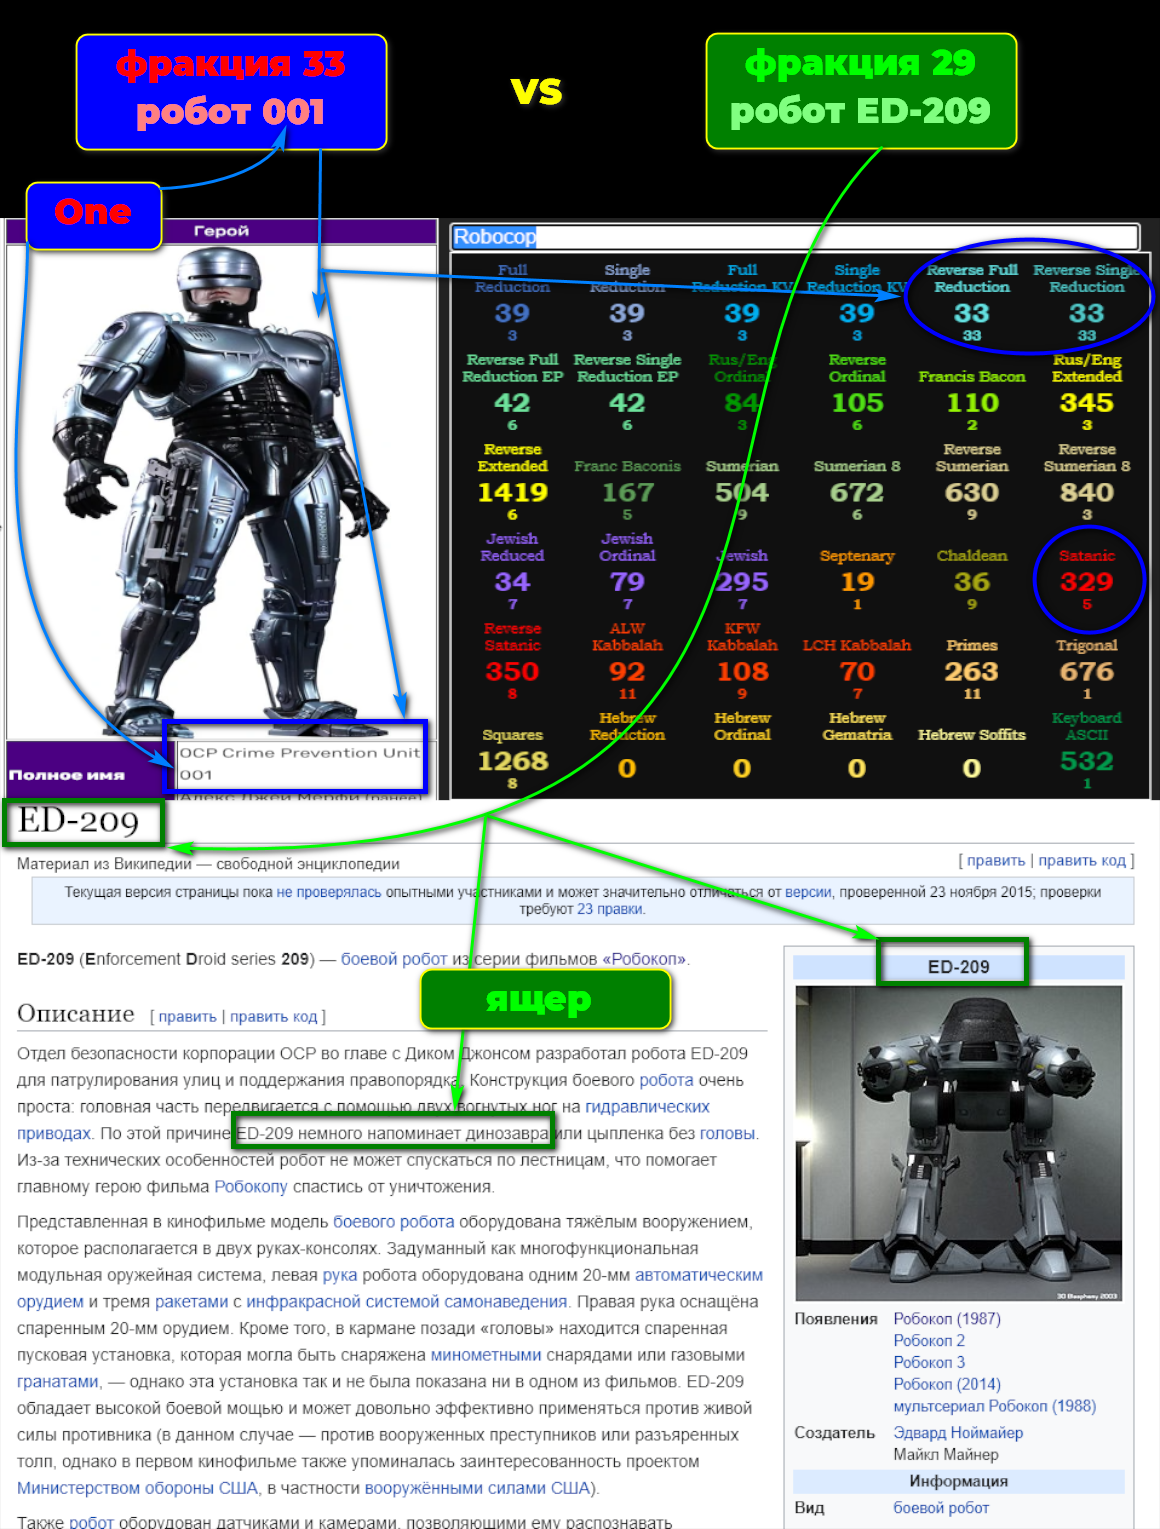Image resolution: width=1160 pixels, height=1529 pixels.
Task: Click the top-right «править код» page link
Action: [x=1082, y=860]
